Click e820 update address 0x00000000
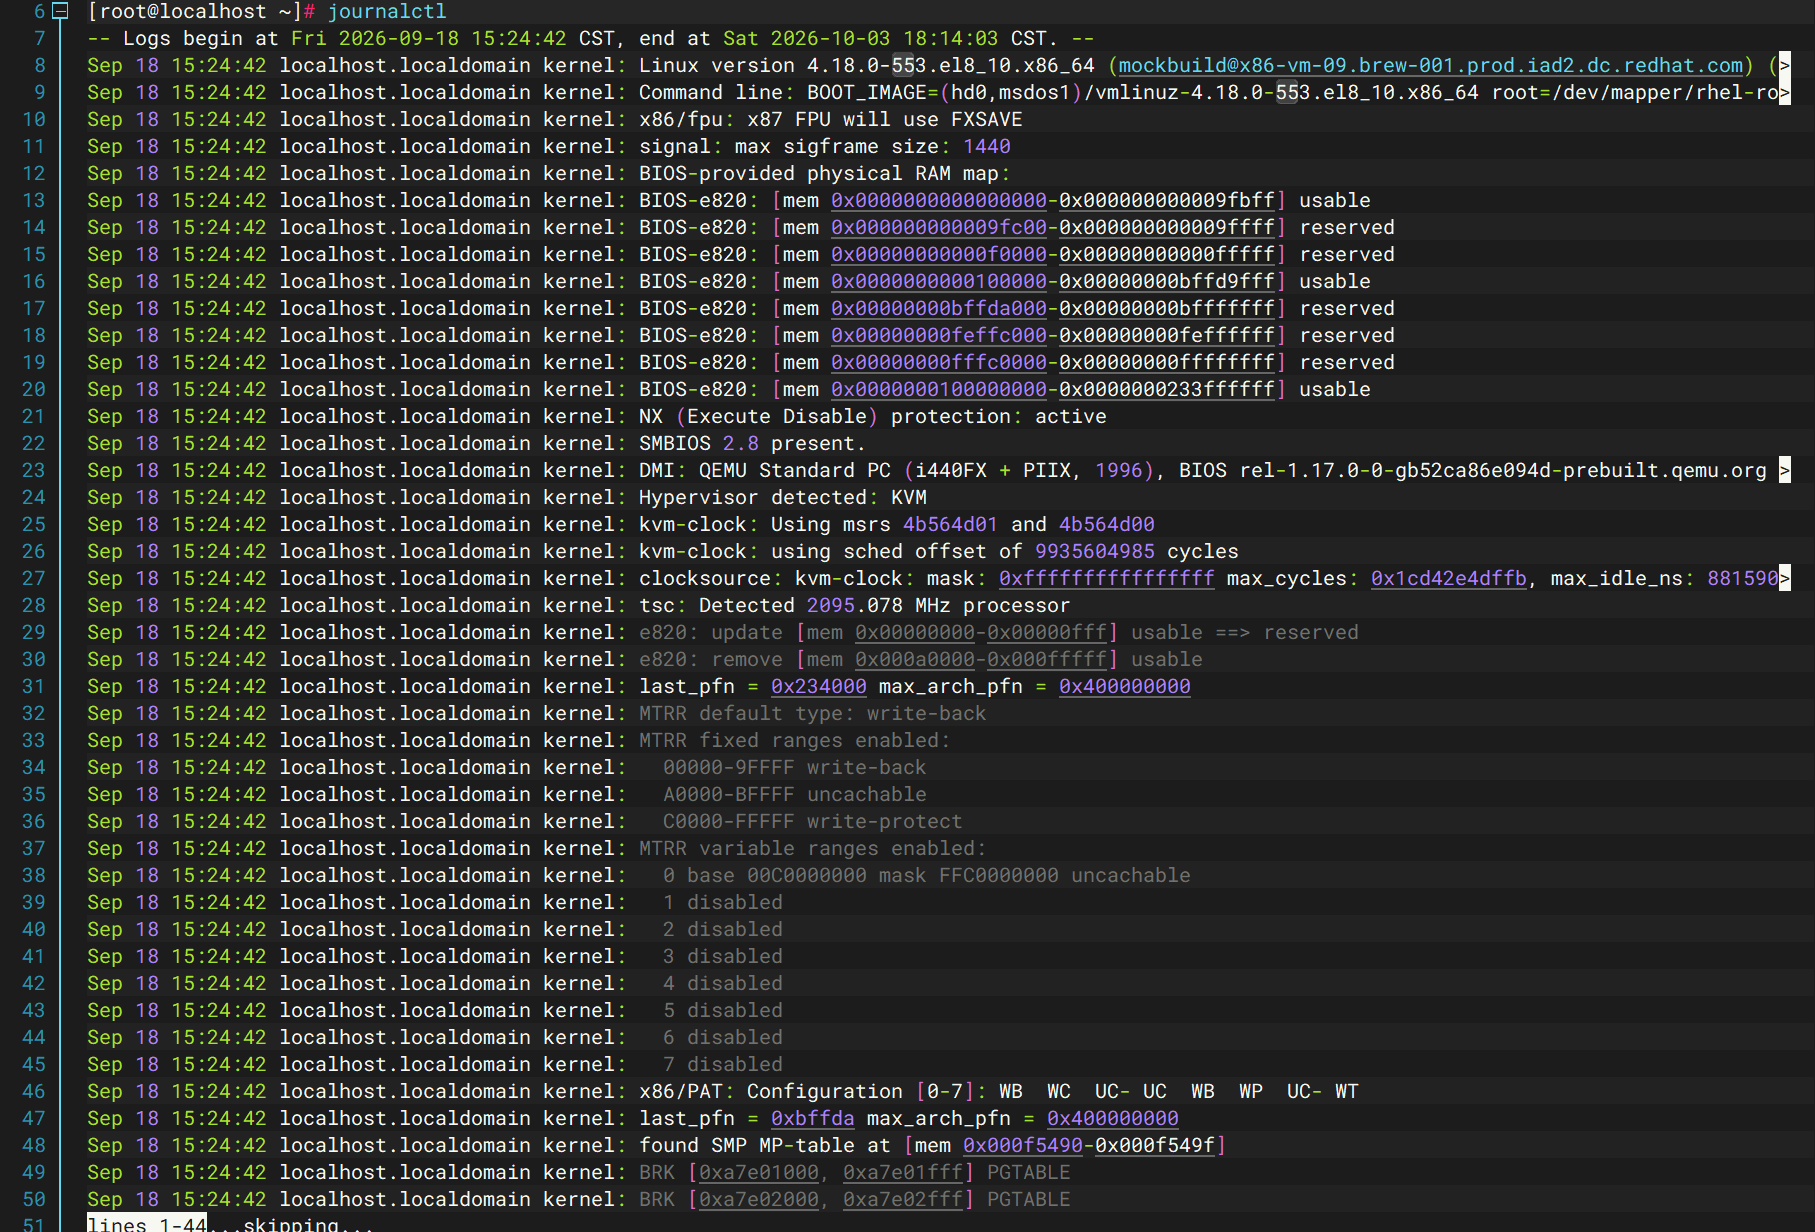The height and width of the screenshot is (1232, 1815). pyautogui.click(x=915, y=632)
